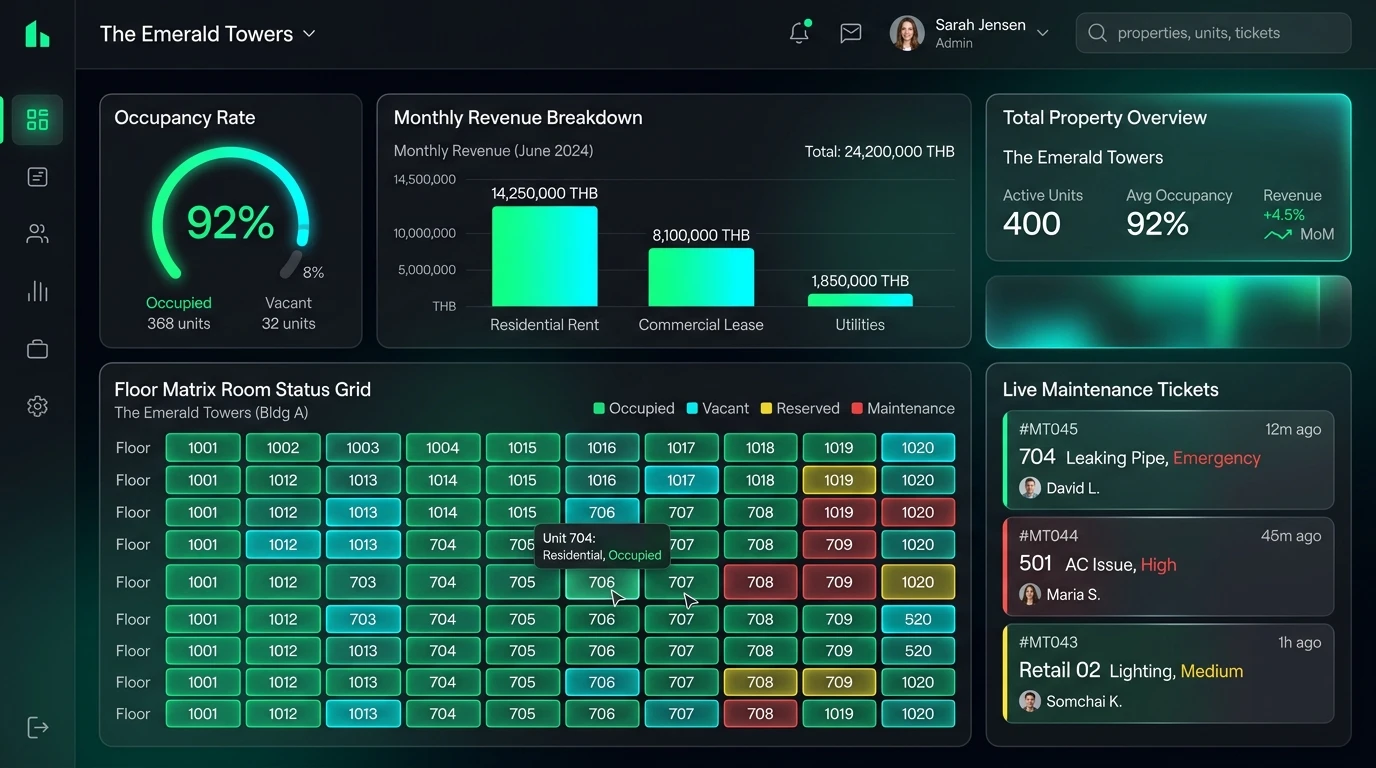
Task: Click the logout icon in the sidebar
Action: click(37, 727)
